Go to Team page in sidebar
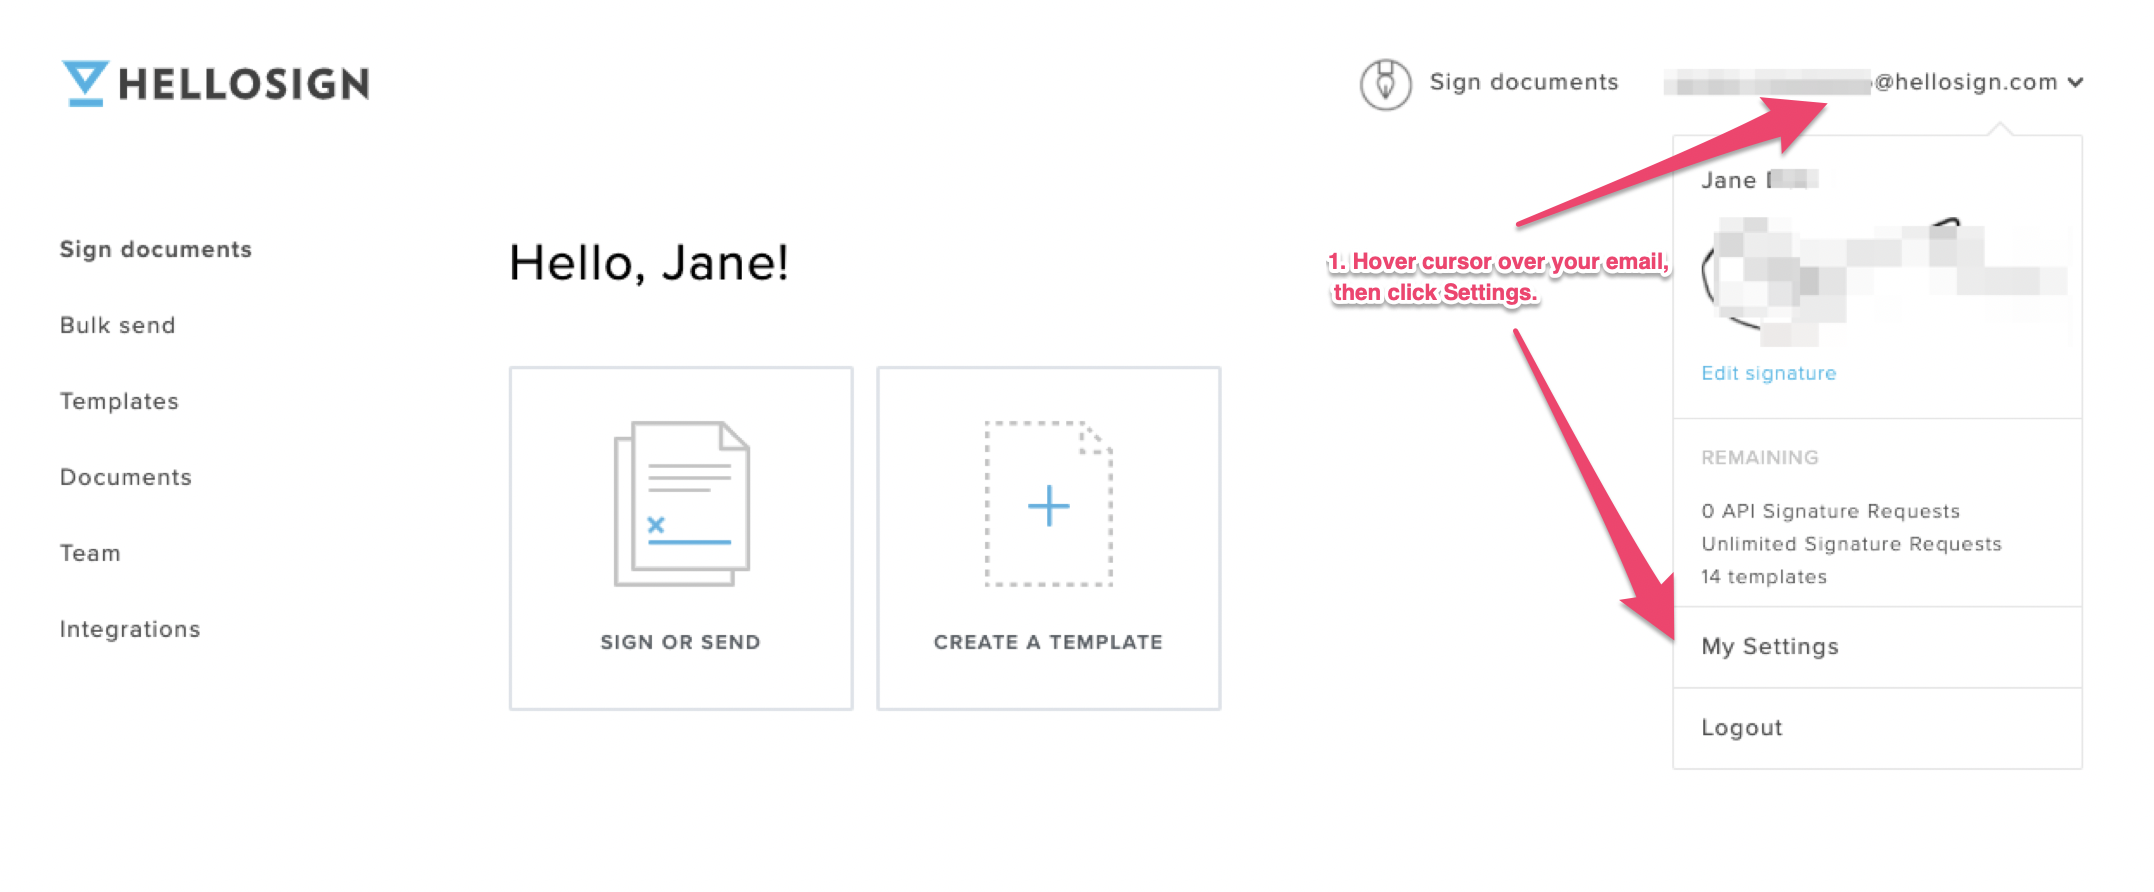Viewport: 2154px width, 892px height. (x=90, y=553)
